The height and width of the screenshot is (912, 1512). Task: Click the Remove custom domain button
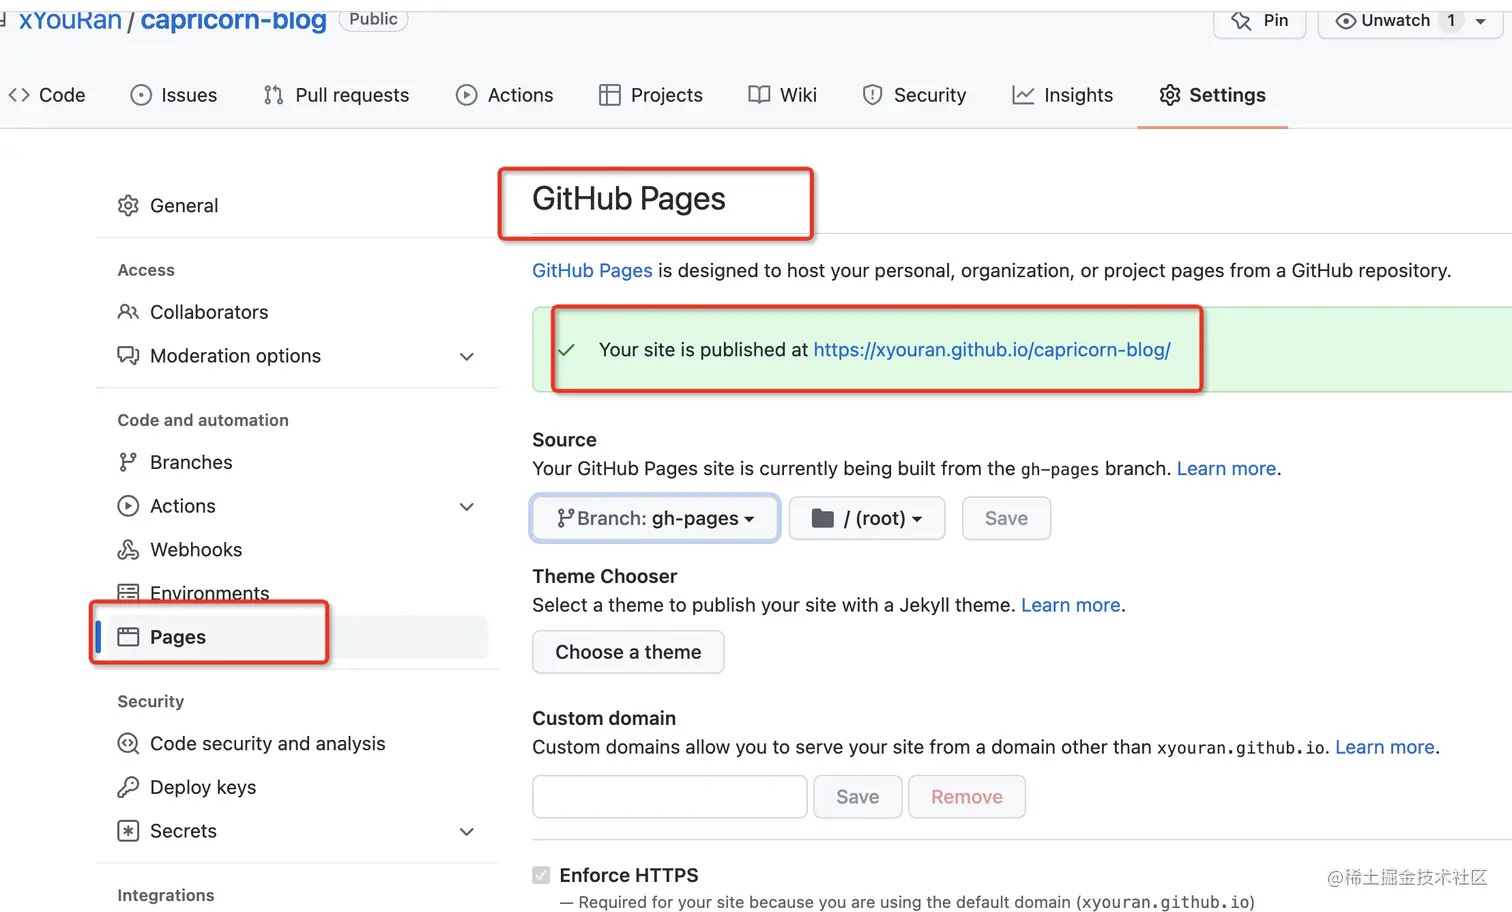[967, 797]
